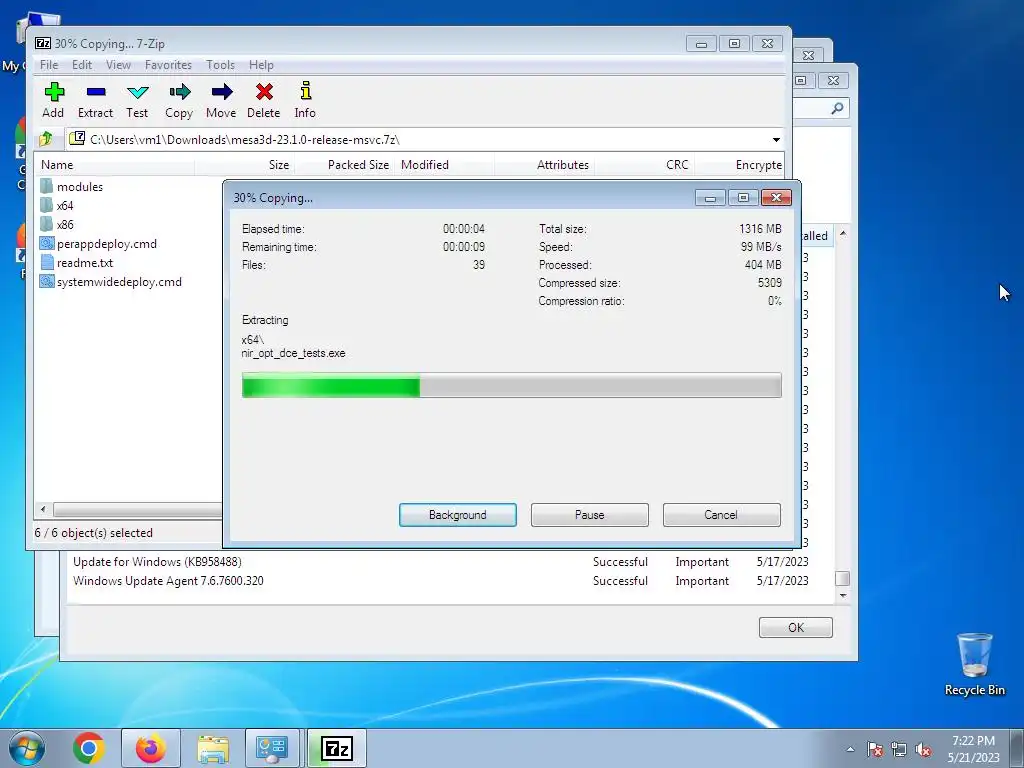Switch to Control Panel taskbar window
1024x768 pixels.
tap(272, 748)
